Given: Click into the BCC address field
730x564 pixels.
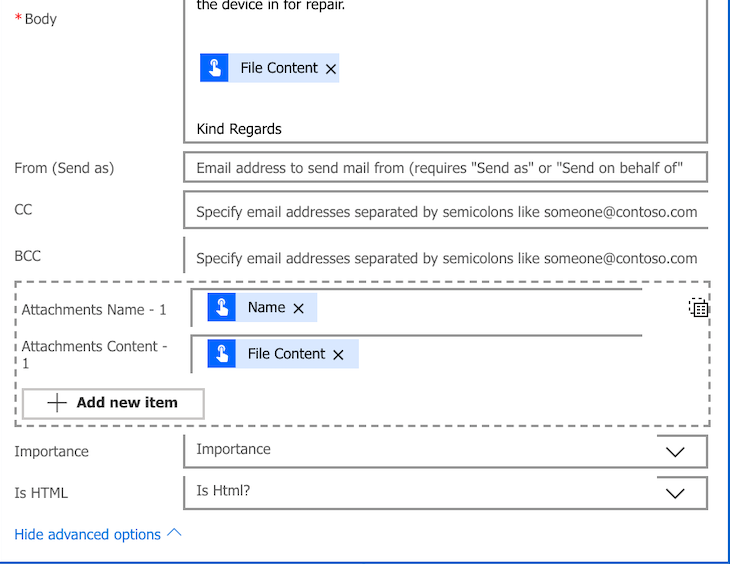Looking at the screenshot, I should click(x=446, y=256).
